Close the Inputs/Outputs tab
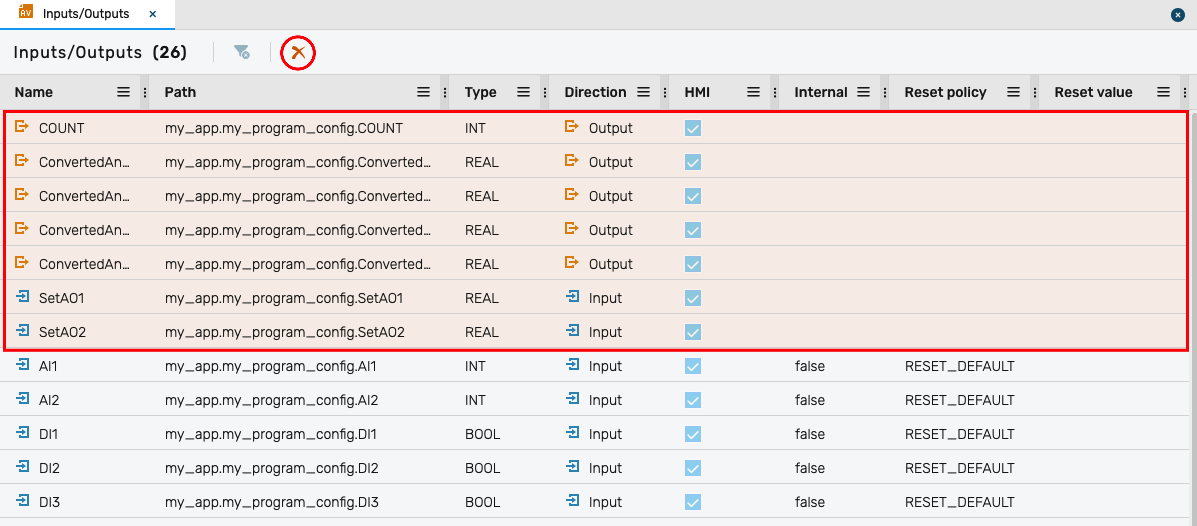Screen dimensions: 1197x526 point(152,14)
